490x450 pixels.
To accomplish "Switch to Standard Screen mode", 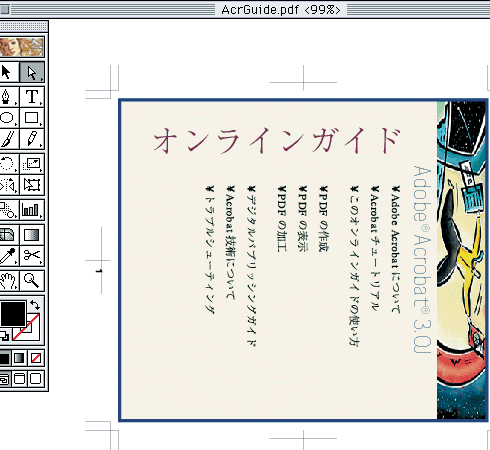I will (5, 379).
